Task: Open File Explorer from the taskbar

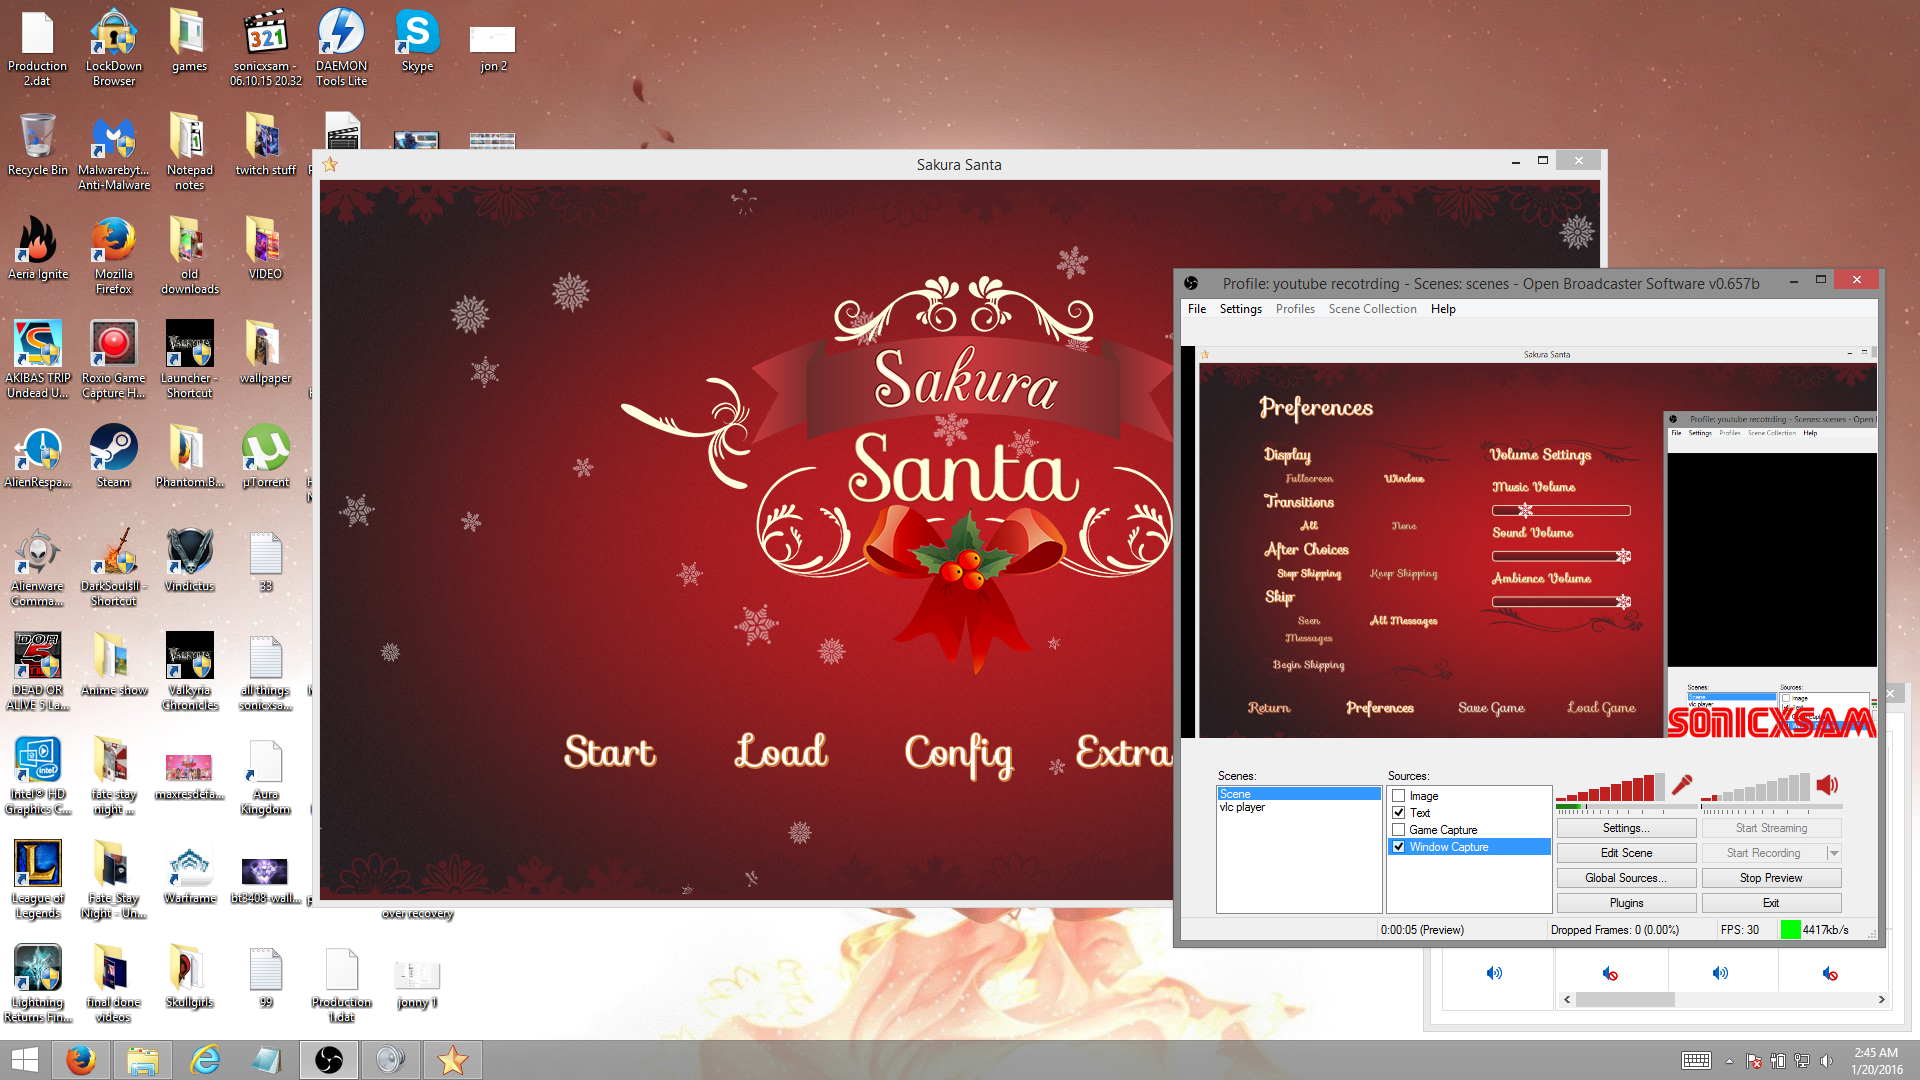Action: 143,1060
